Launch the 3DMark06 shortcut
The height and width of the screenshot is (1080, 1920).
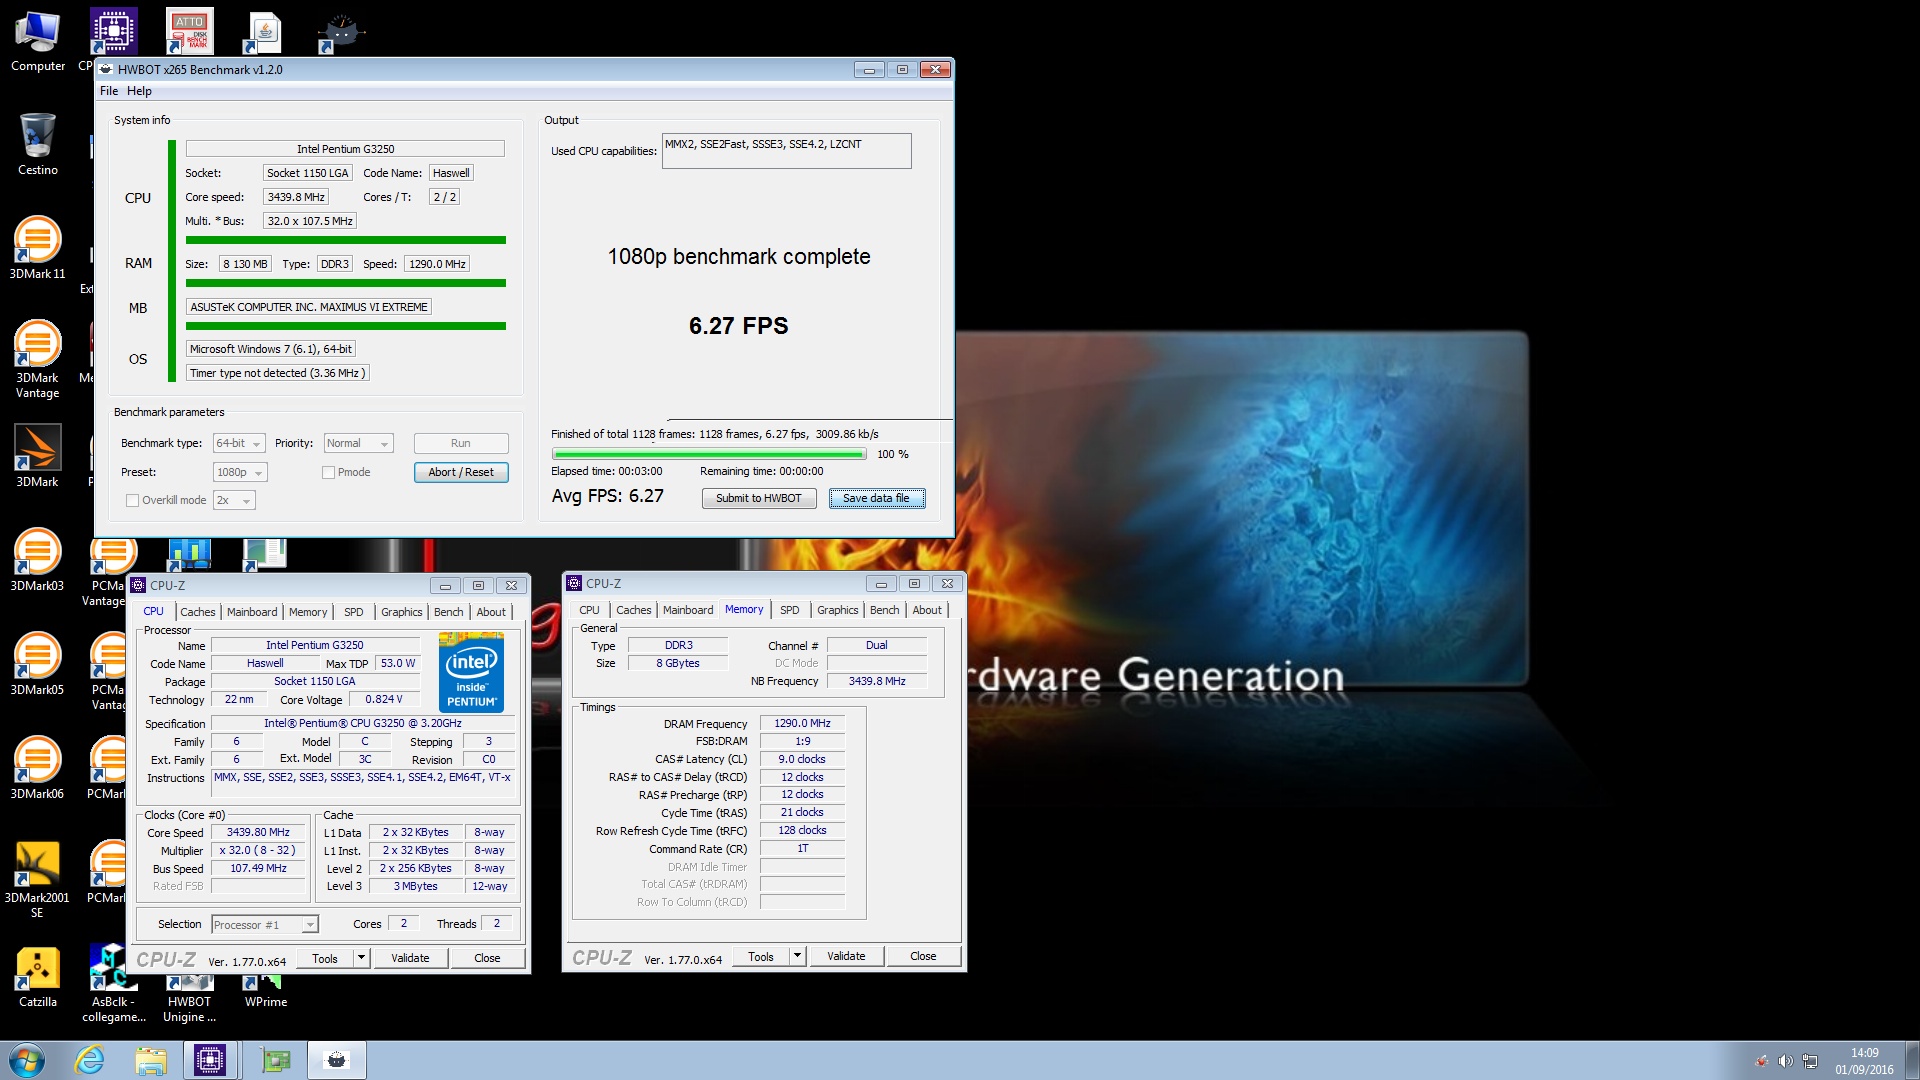point(37,768)
